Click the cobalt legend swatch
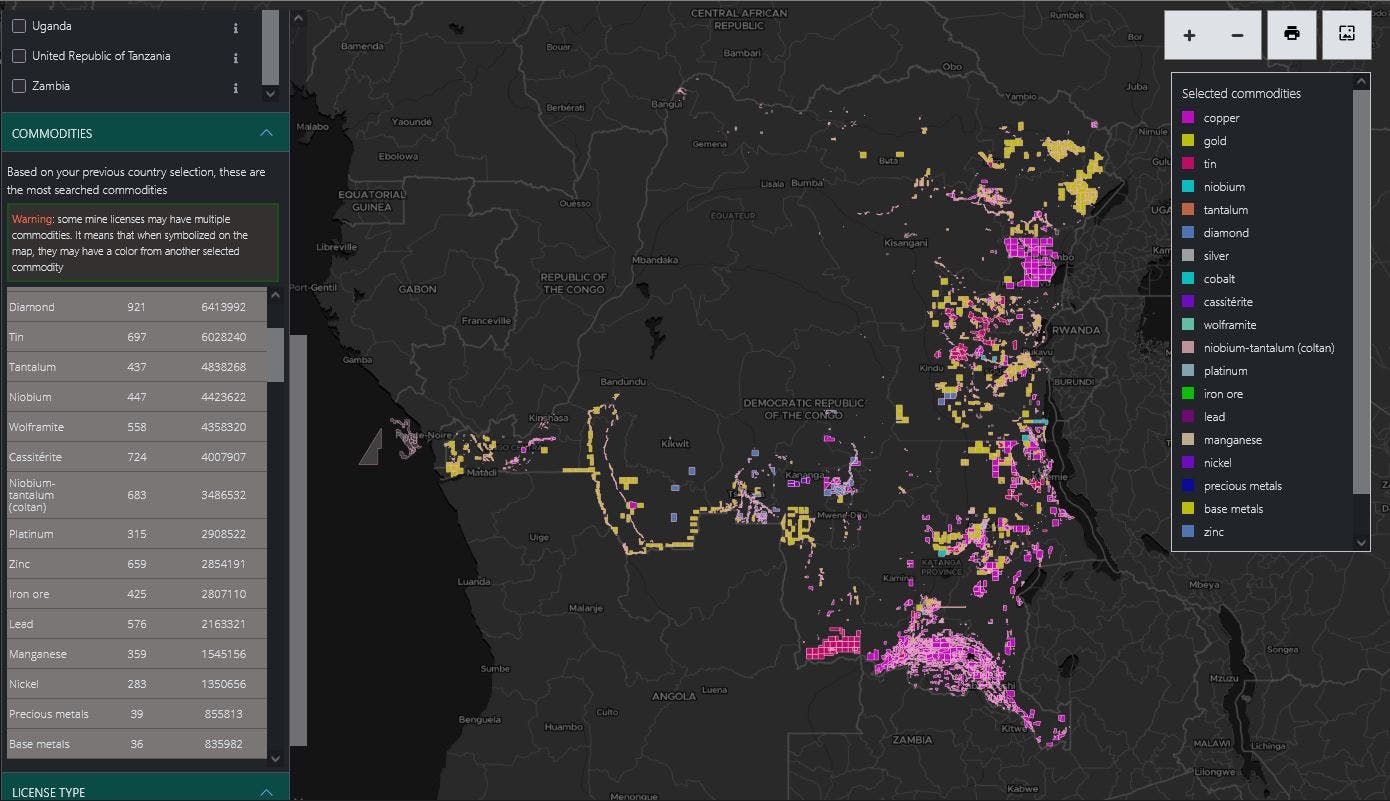The width and height of the screenshot is (1390, 801). click(x=1188, y=279)
